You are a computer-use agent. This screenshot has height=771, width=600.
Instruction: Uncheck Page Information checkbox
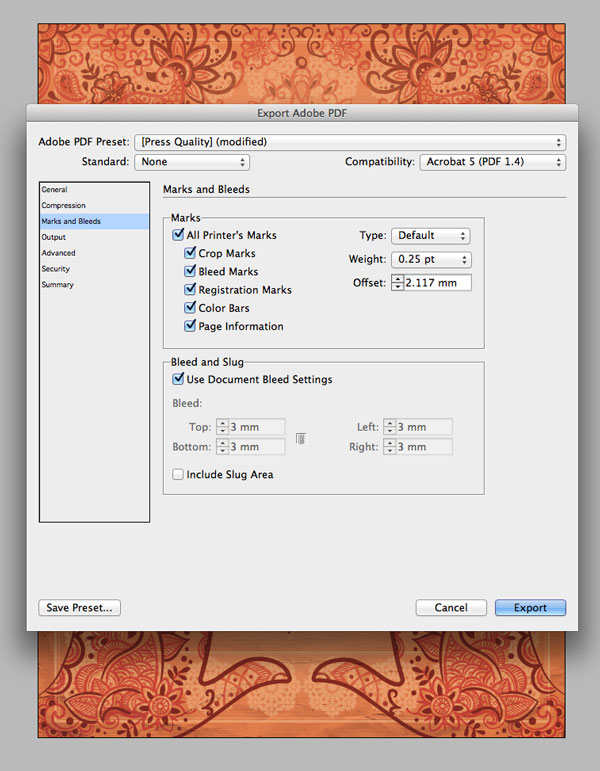tap(190, 326)
